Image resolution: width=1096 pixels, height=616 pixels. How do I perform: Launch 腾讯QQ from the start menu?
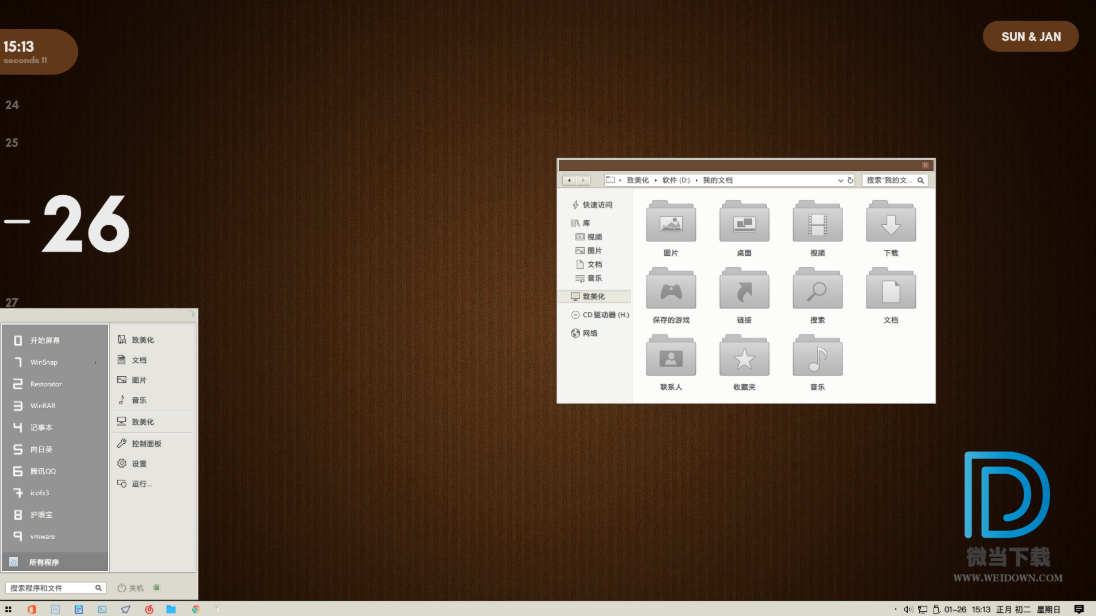point(55,471)
